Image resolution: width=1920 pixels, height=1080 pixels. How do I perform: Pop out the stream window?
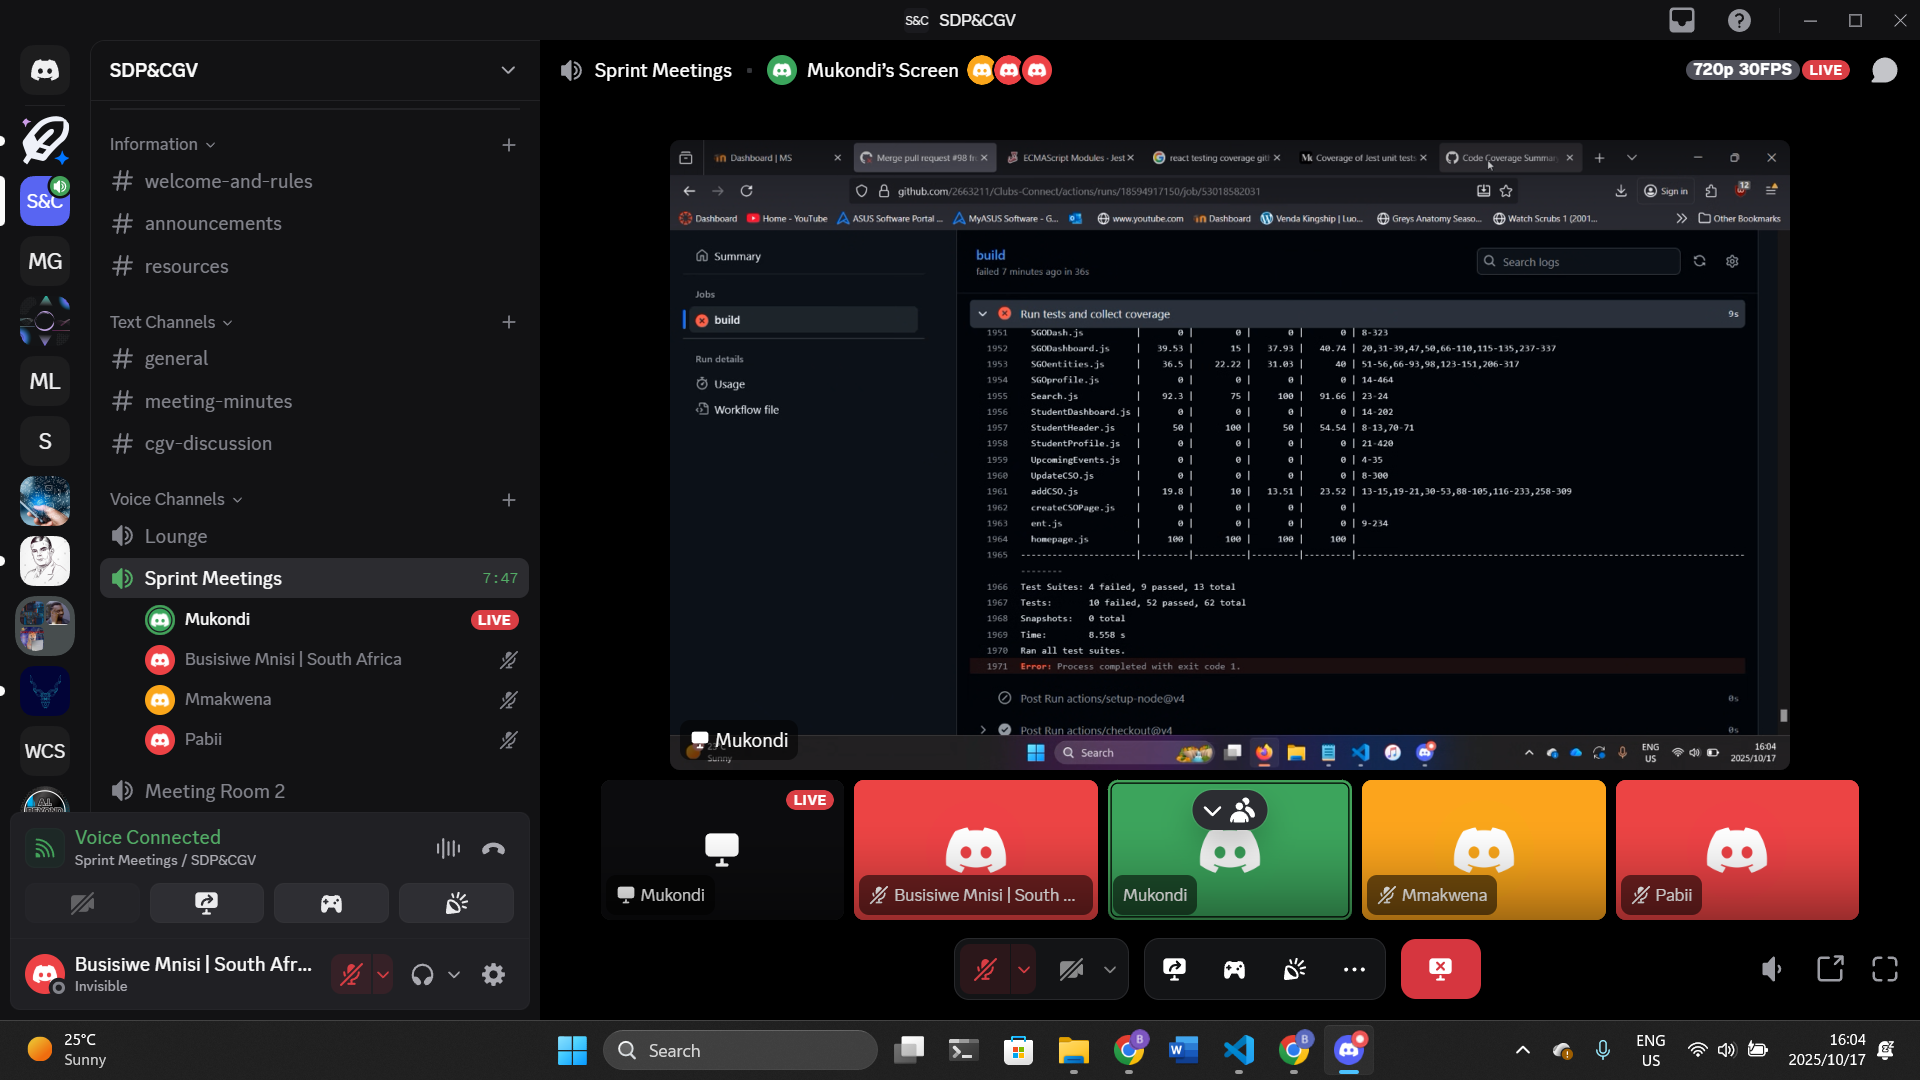pos(1830,969)
